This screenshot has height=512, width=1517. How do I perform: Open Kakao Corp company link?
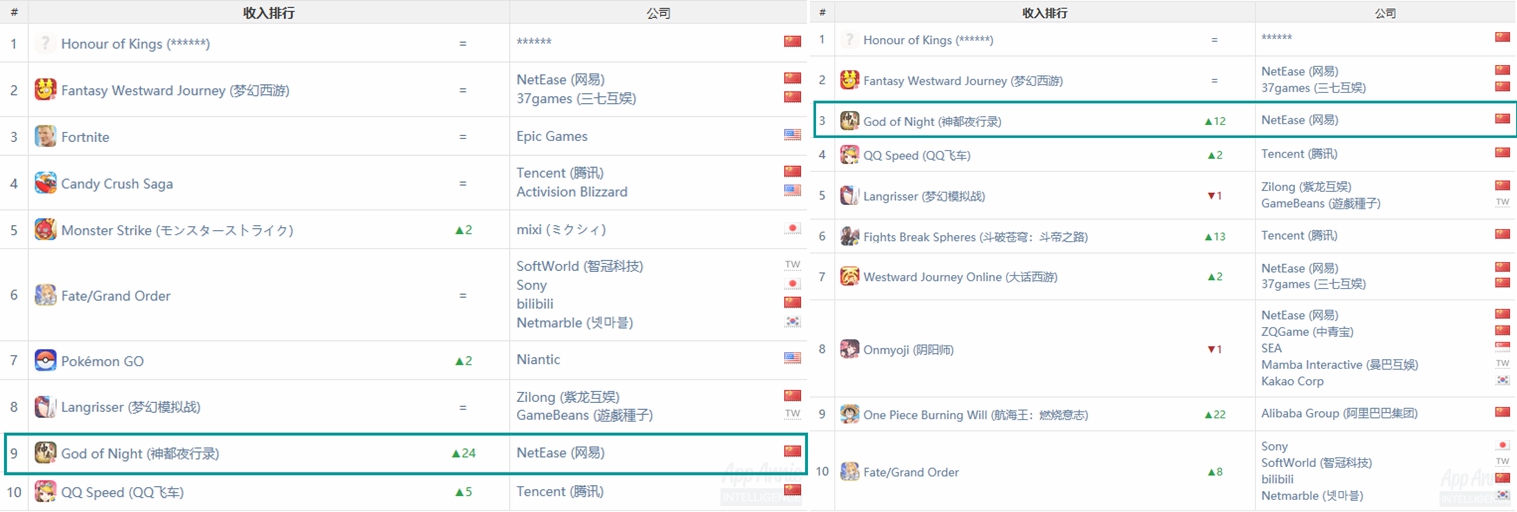1292,381
